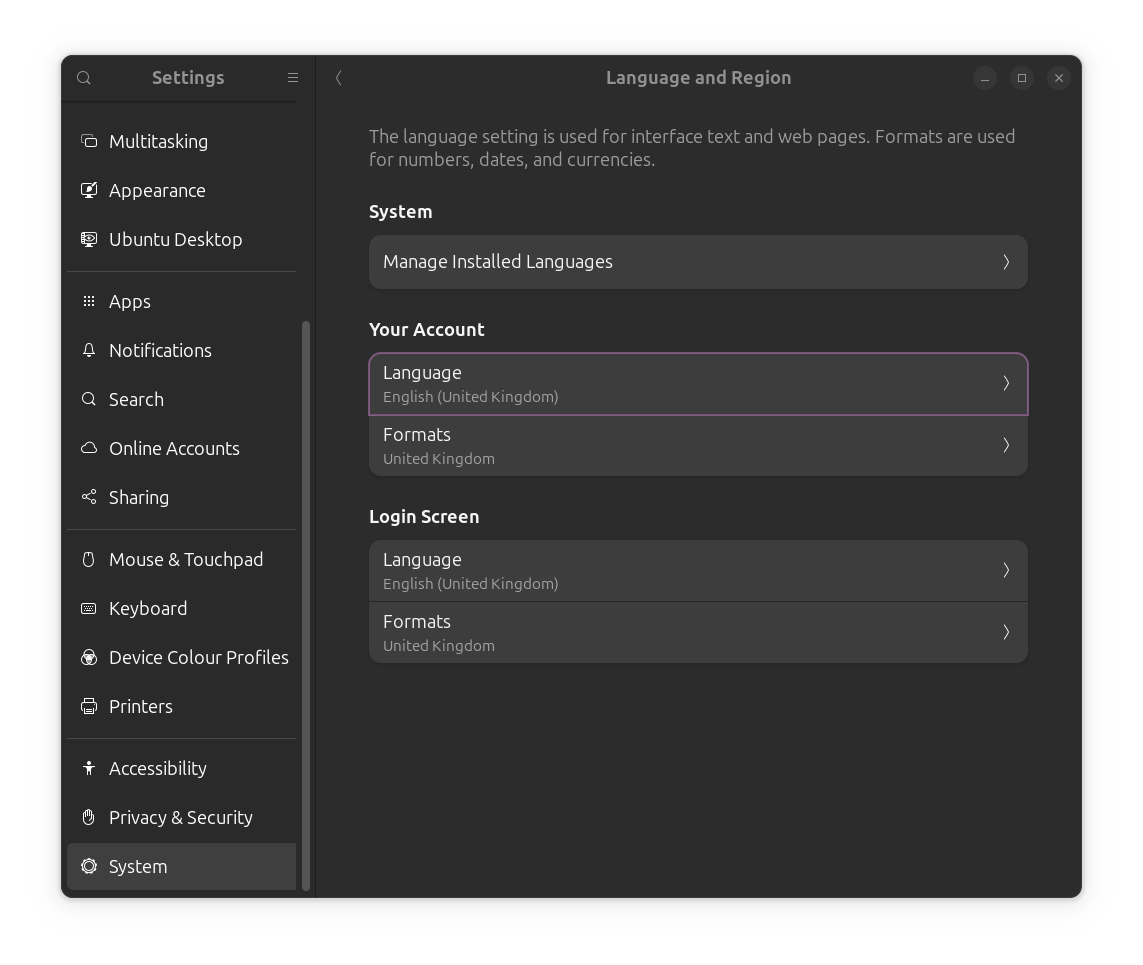Click the Multitasking sidebar icon

(89, 141)
